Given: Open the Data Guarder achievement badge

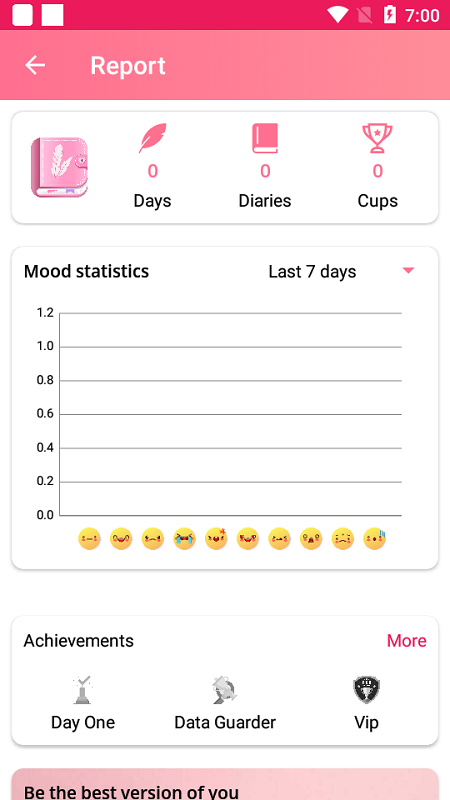Looking at the screenshot, I should click(x=225, y=690).
